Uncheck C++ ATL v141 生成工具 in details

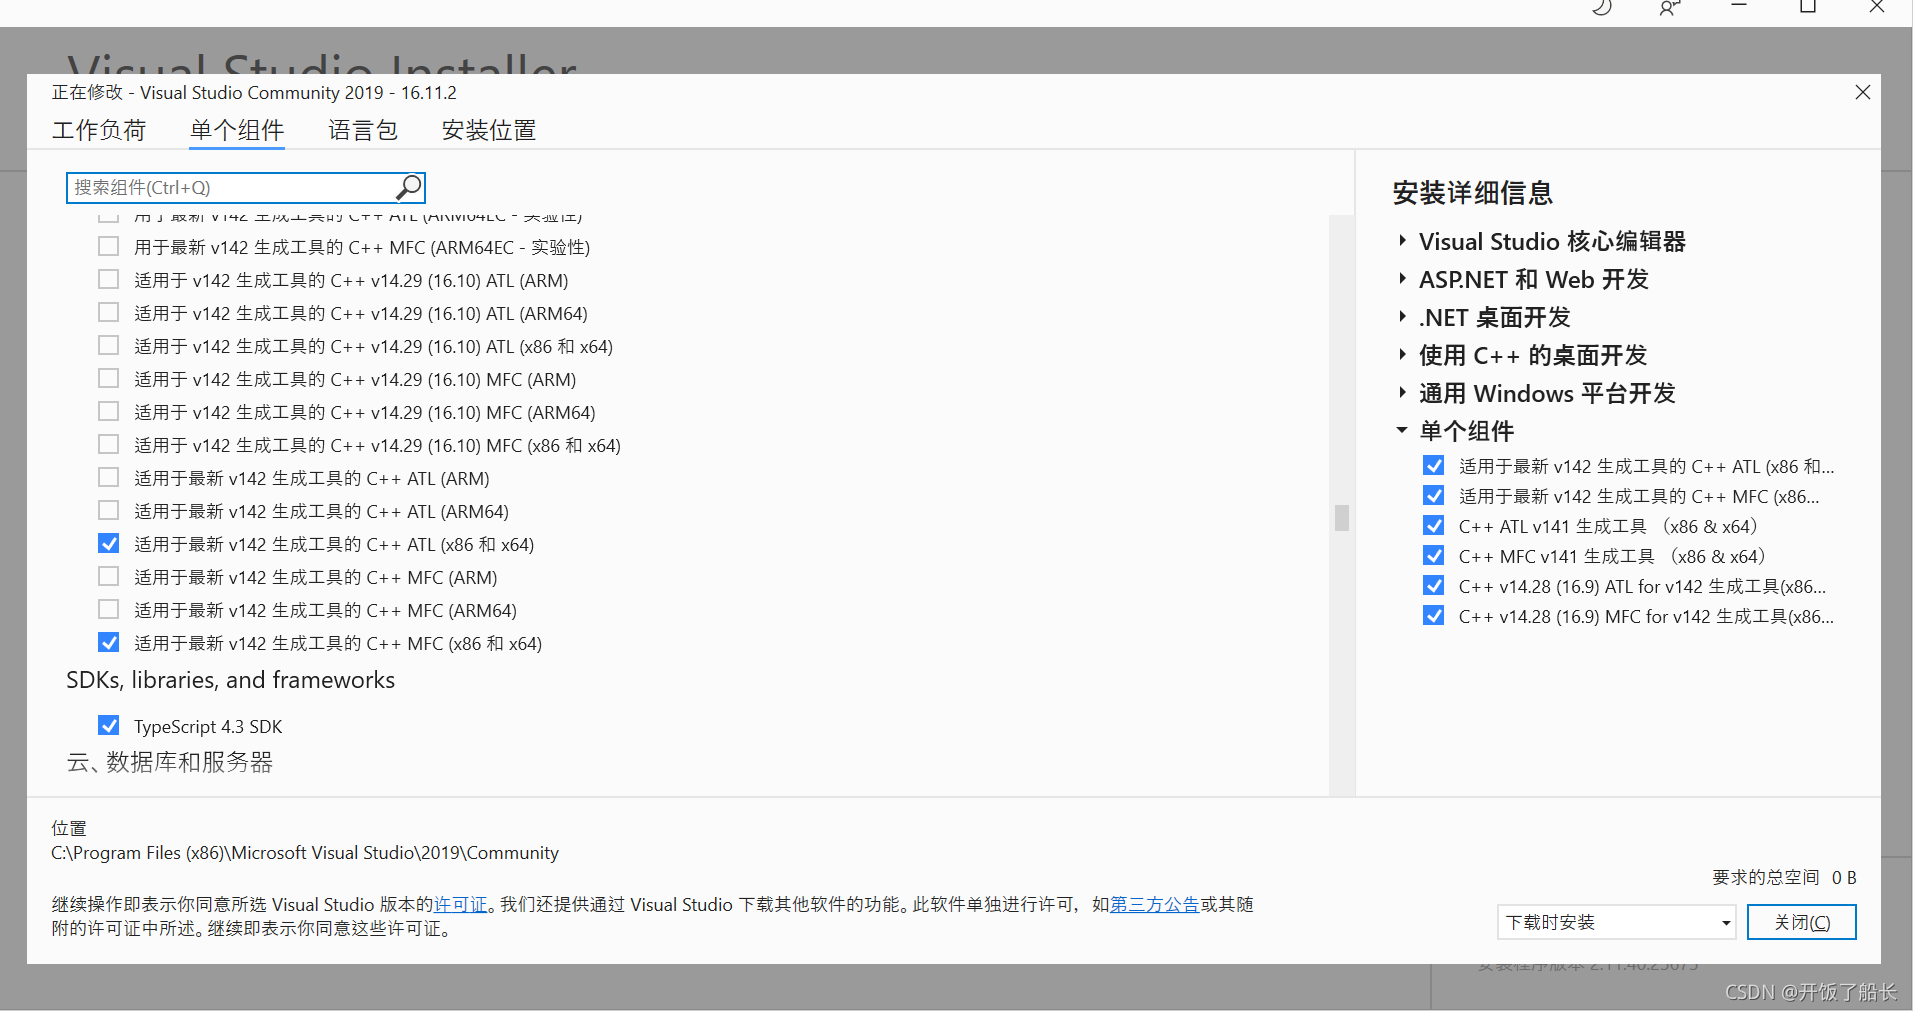1433,525
